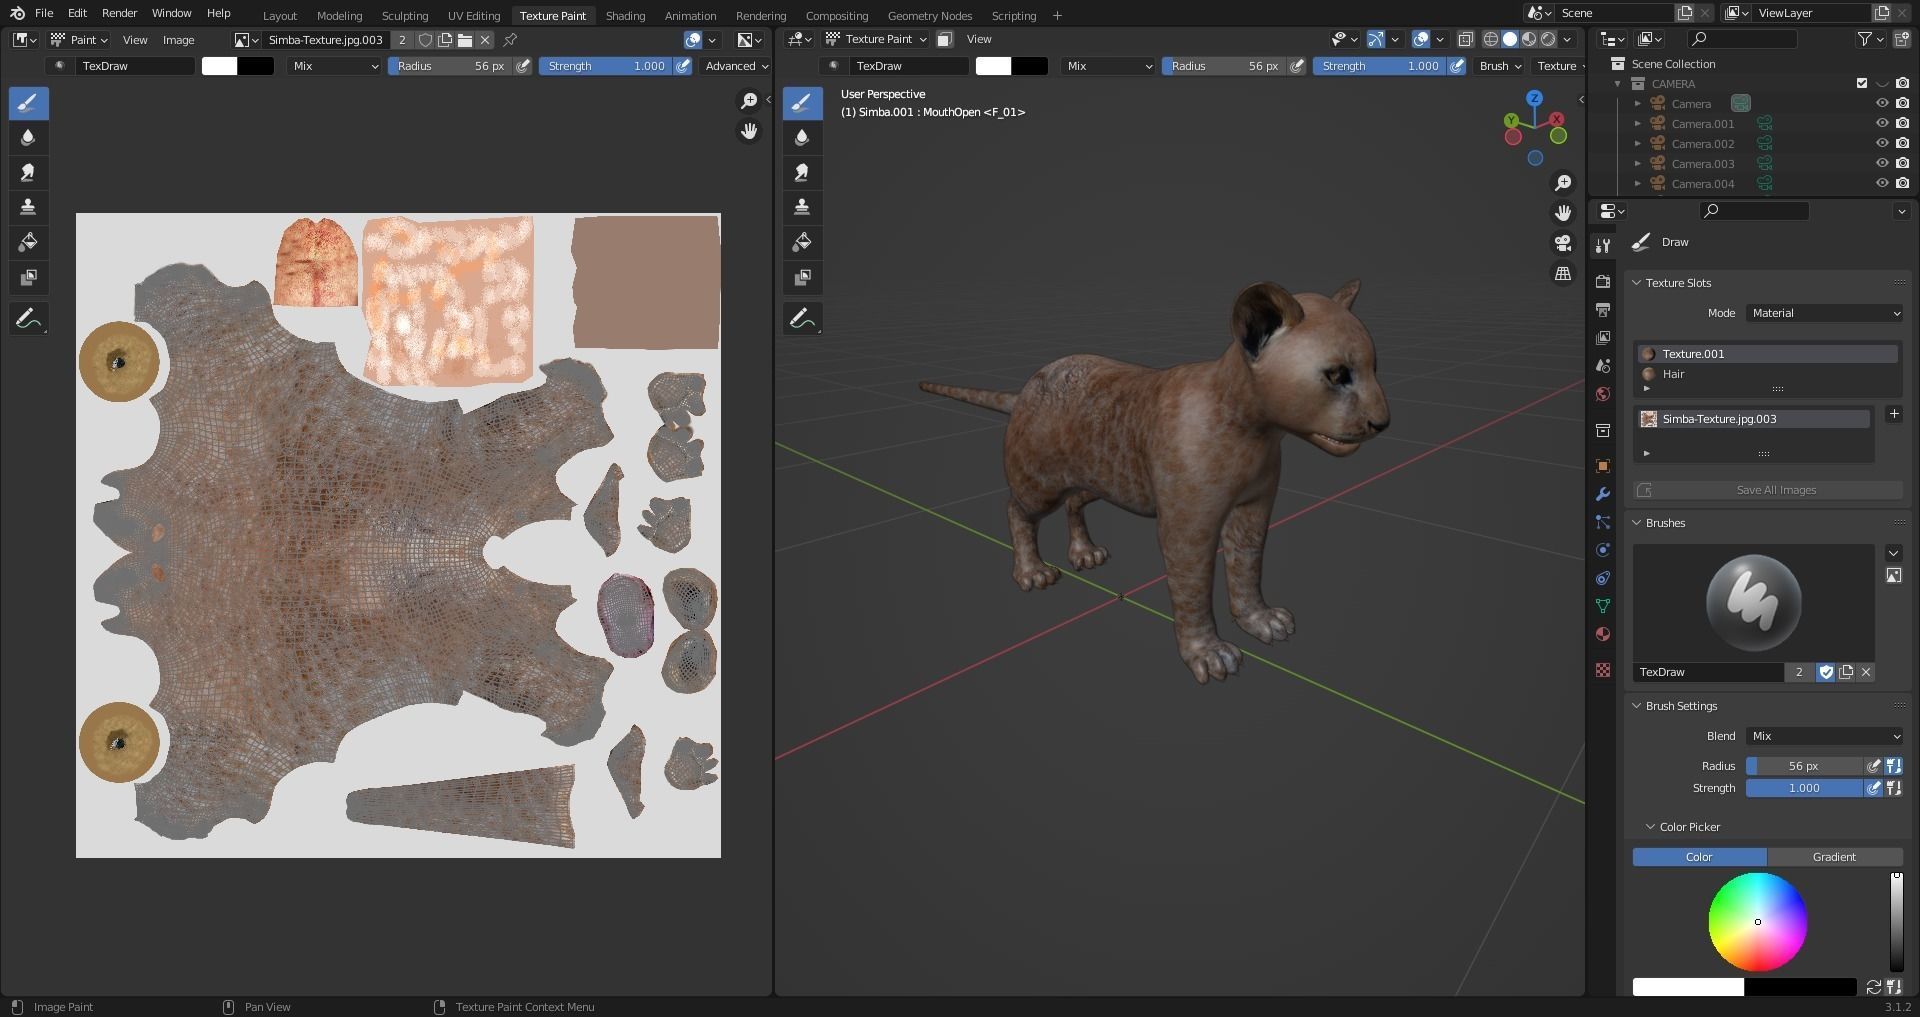Switch to the Shading workspace tab
This screenshot has height=1017, width=1920.
tap(625, 16)
